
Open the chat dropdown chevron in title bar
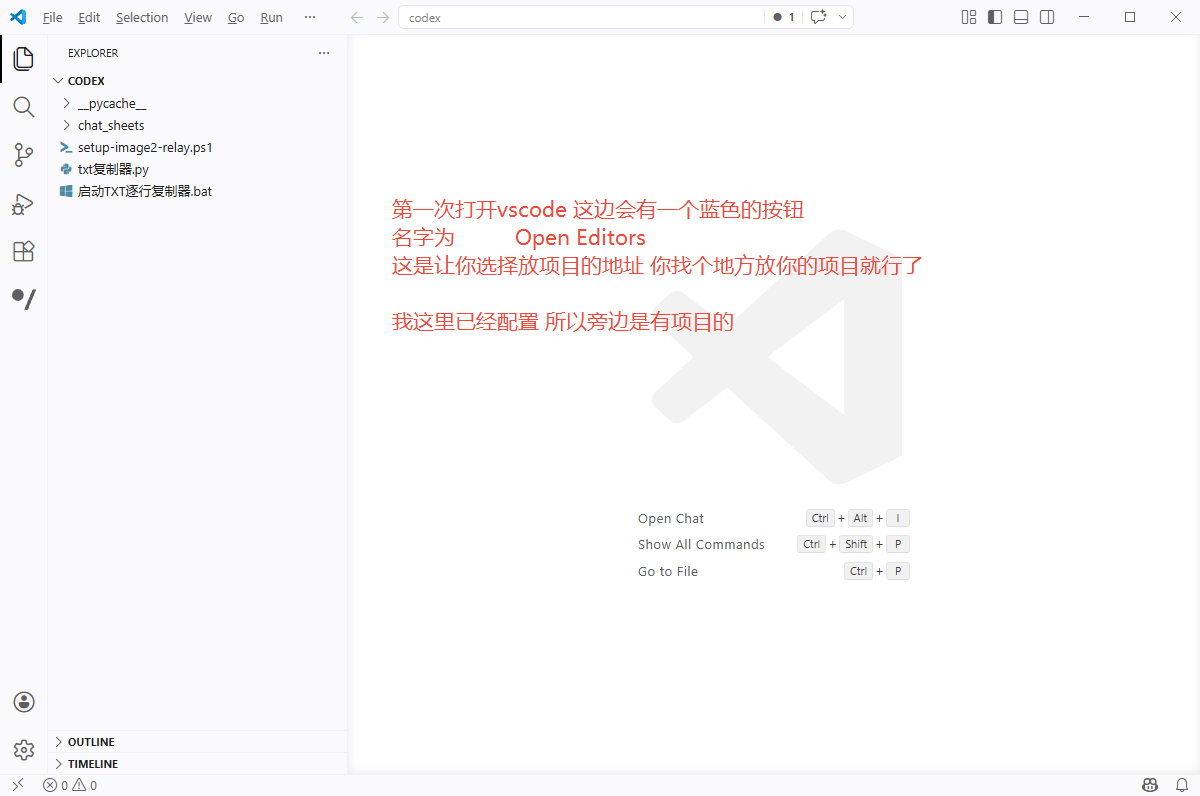click(x=843, y=17)
